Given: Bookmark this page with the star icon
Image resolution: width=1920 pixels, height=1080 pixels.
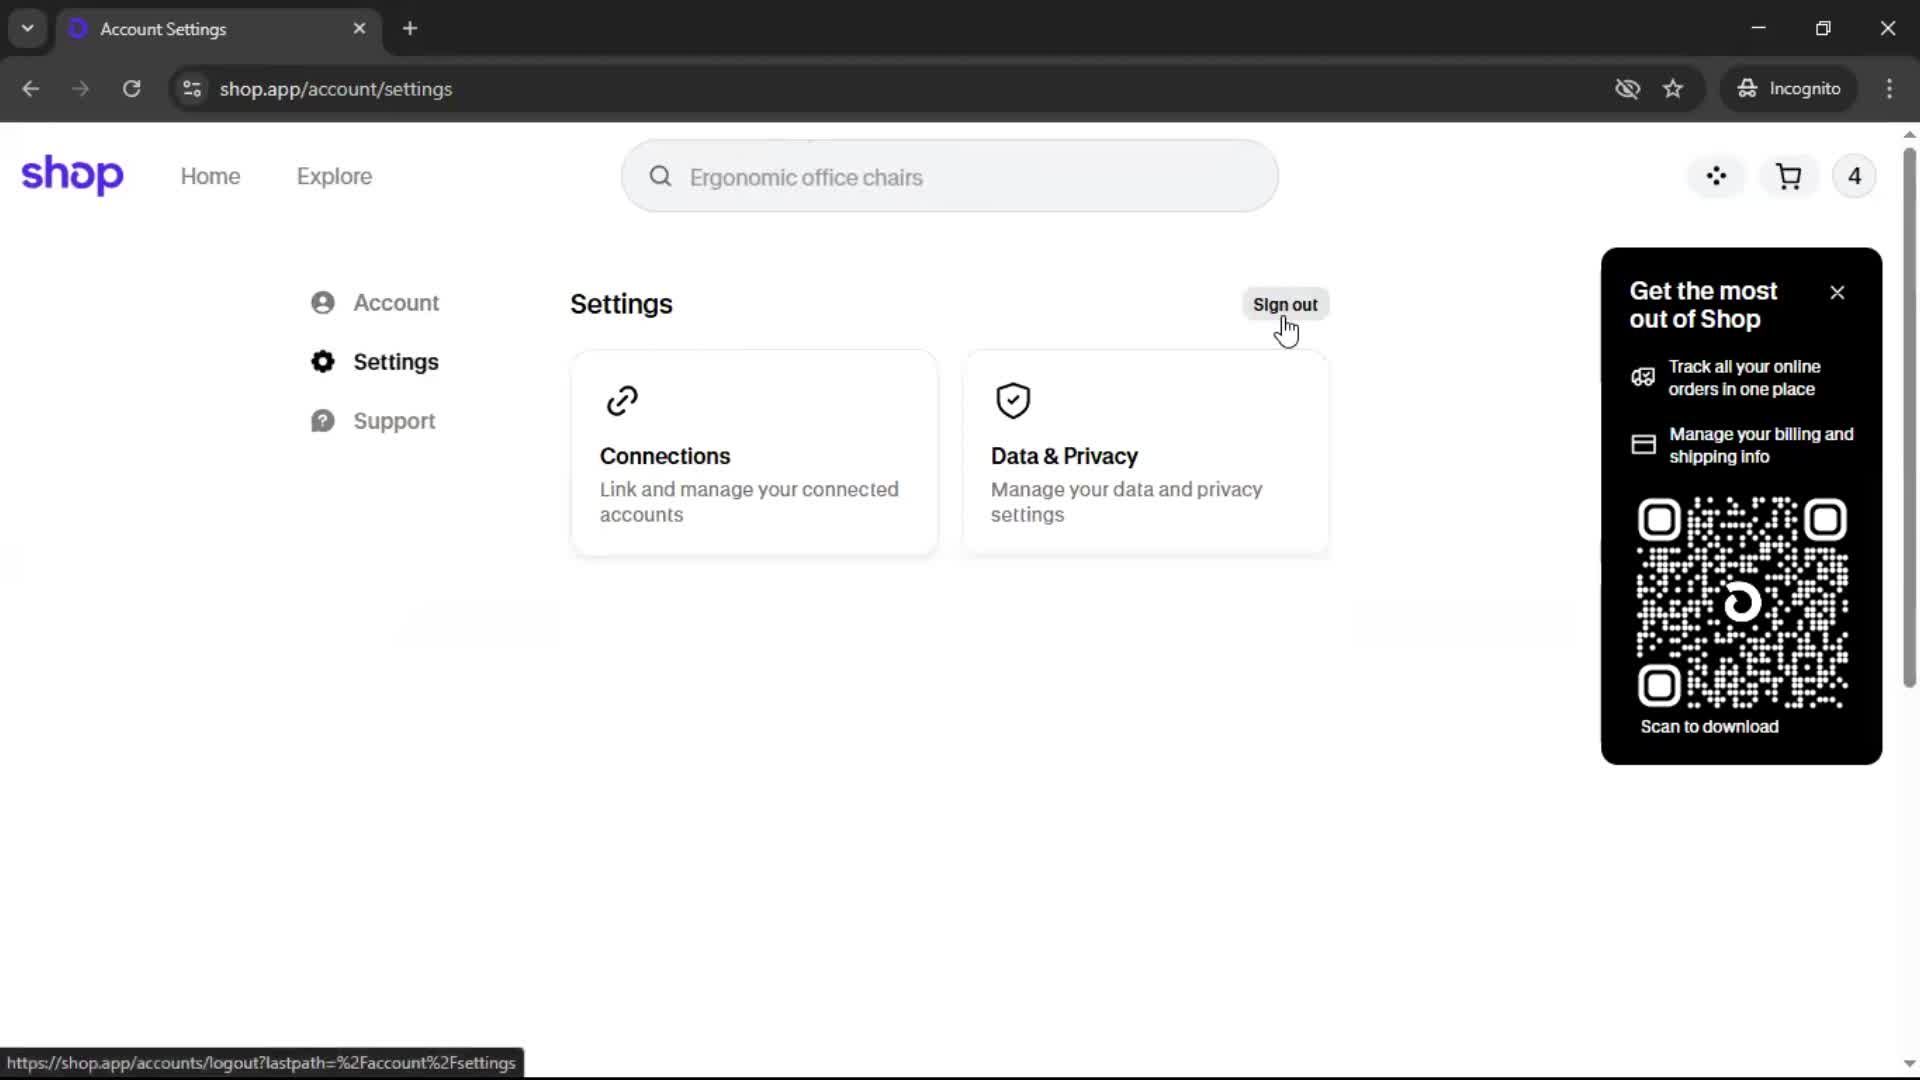Looking at the screenshot, I should 1673,89.
